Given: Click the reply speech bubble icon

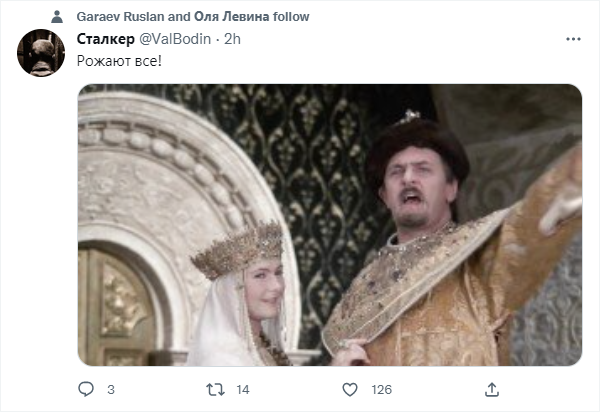Looking at the screenshot, I should click(x=86, y=389).
